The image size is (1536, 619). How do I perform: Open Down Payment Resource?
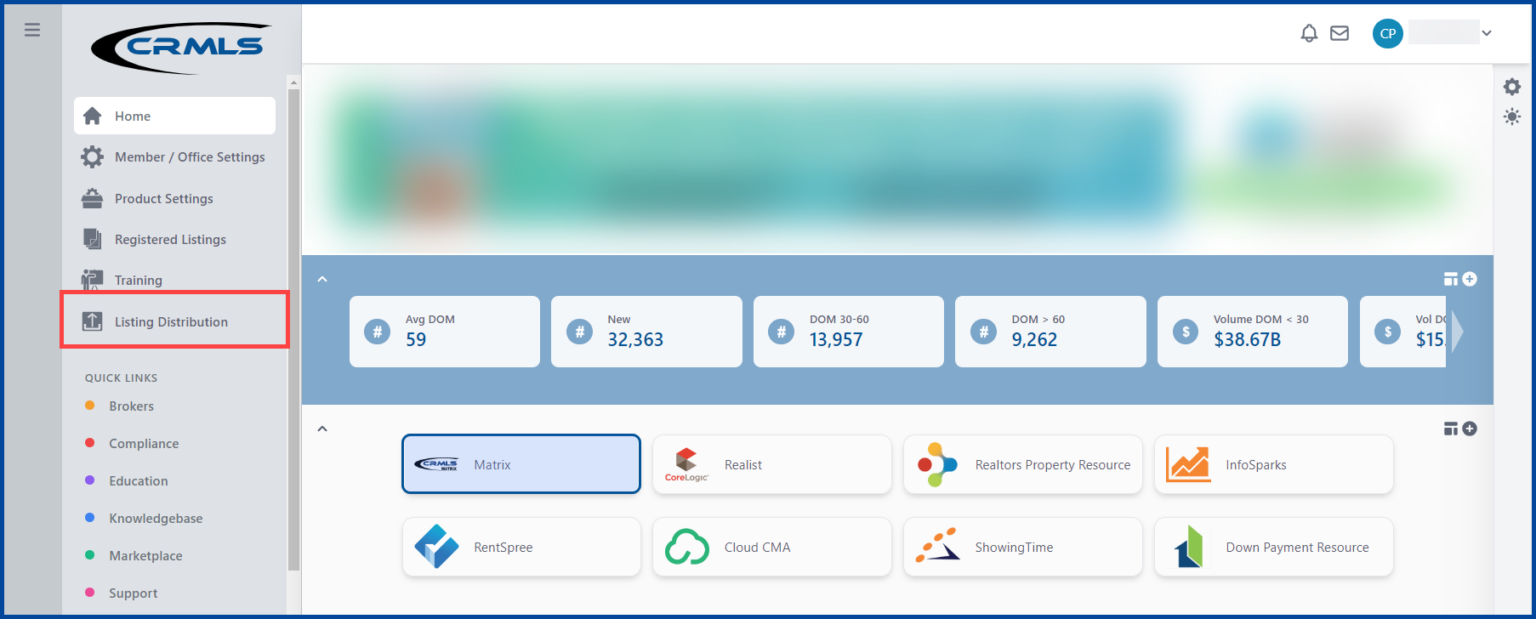[1273, 547]
